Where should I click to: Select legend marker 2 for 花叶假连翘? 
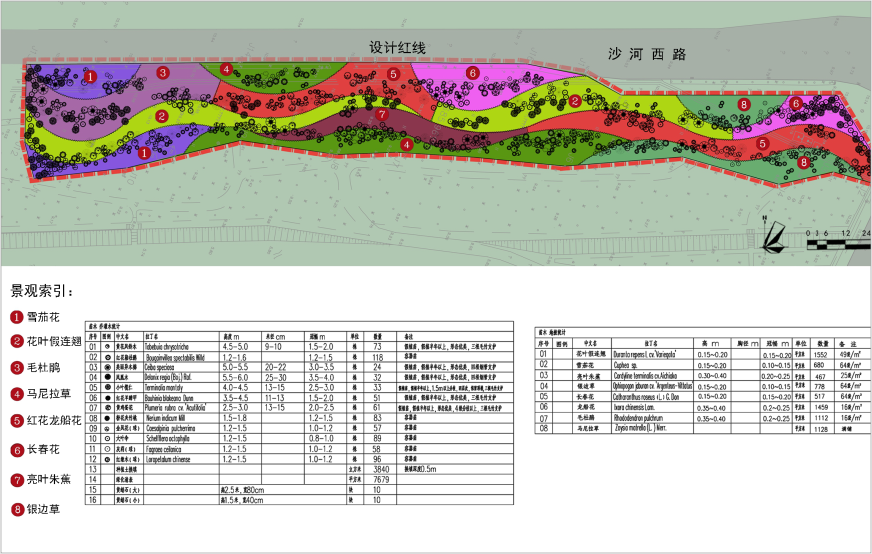click(17, 342)
